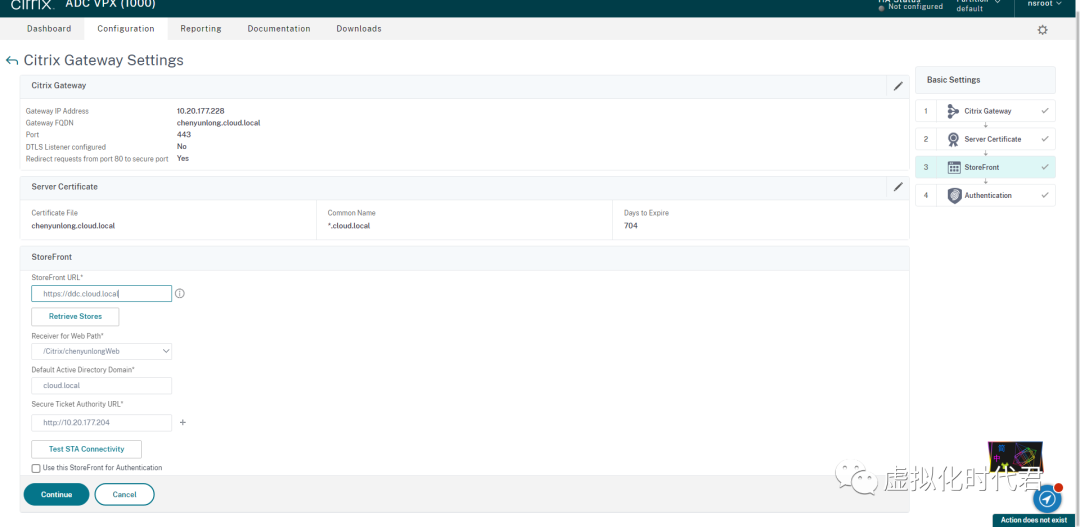The height and width of the screenshot is (527, 1080).
Task: Open settings gear icon at top right
Action: click(1042, 30)
